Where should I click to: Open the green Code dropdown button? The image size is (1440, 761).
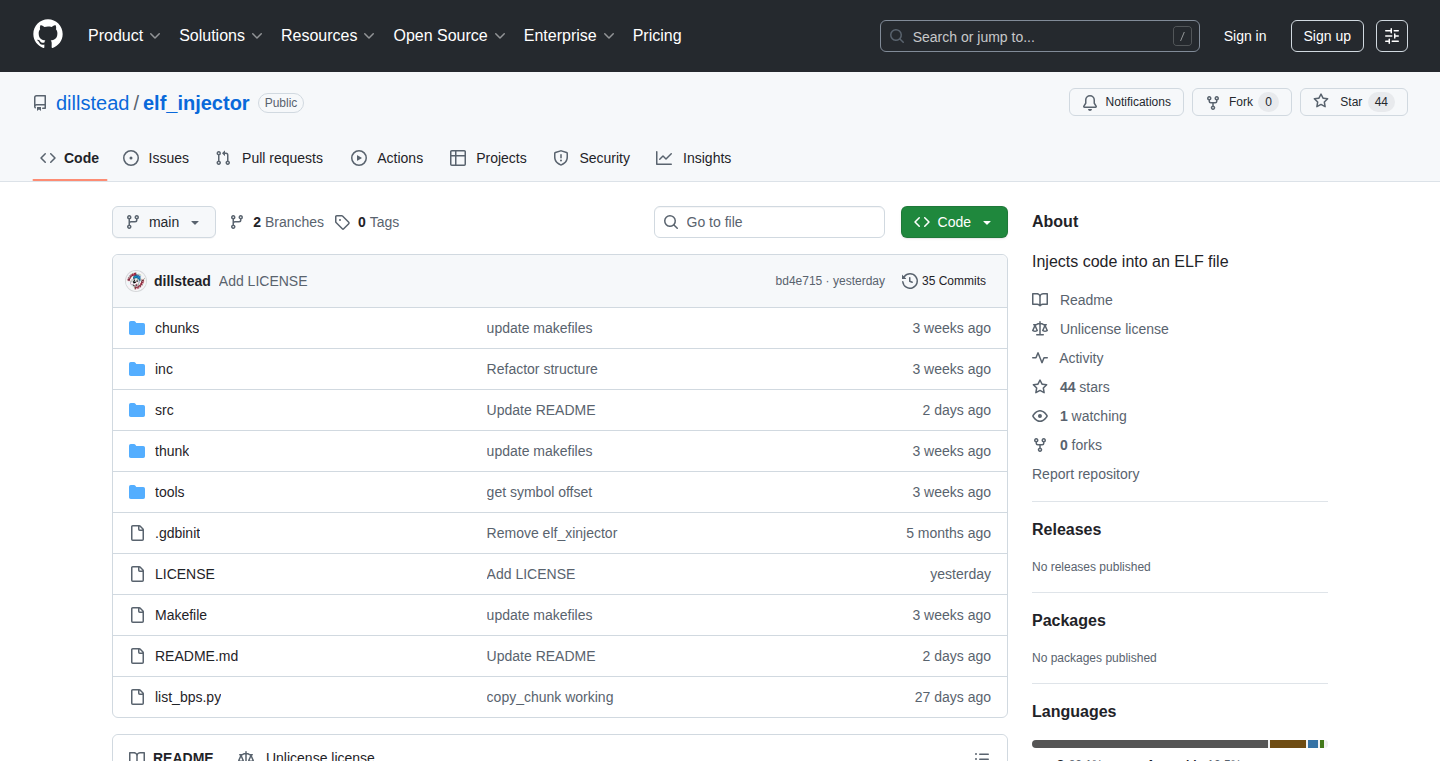pos(954,222)
